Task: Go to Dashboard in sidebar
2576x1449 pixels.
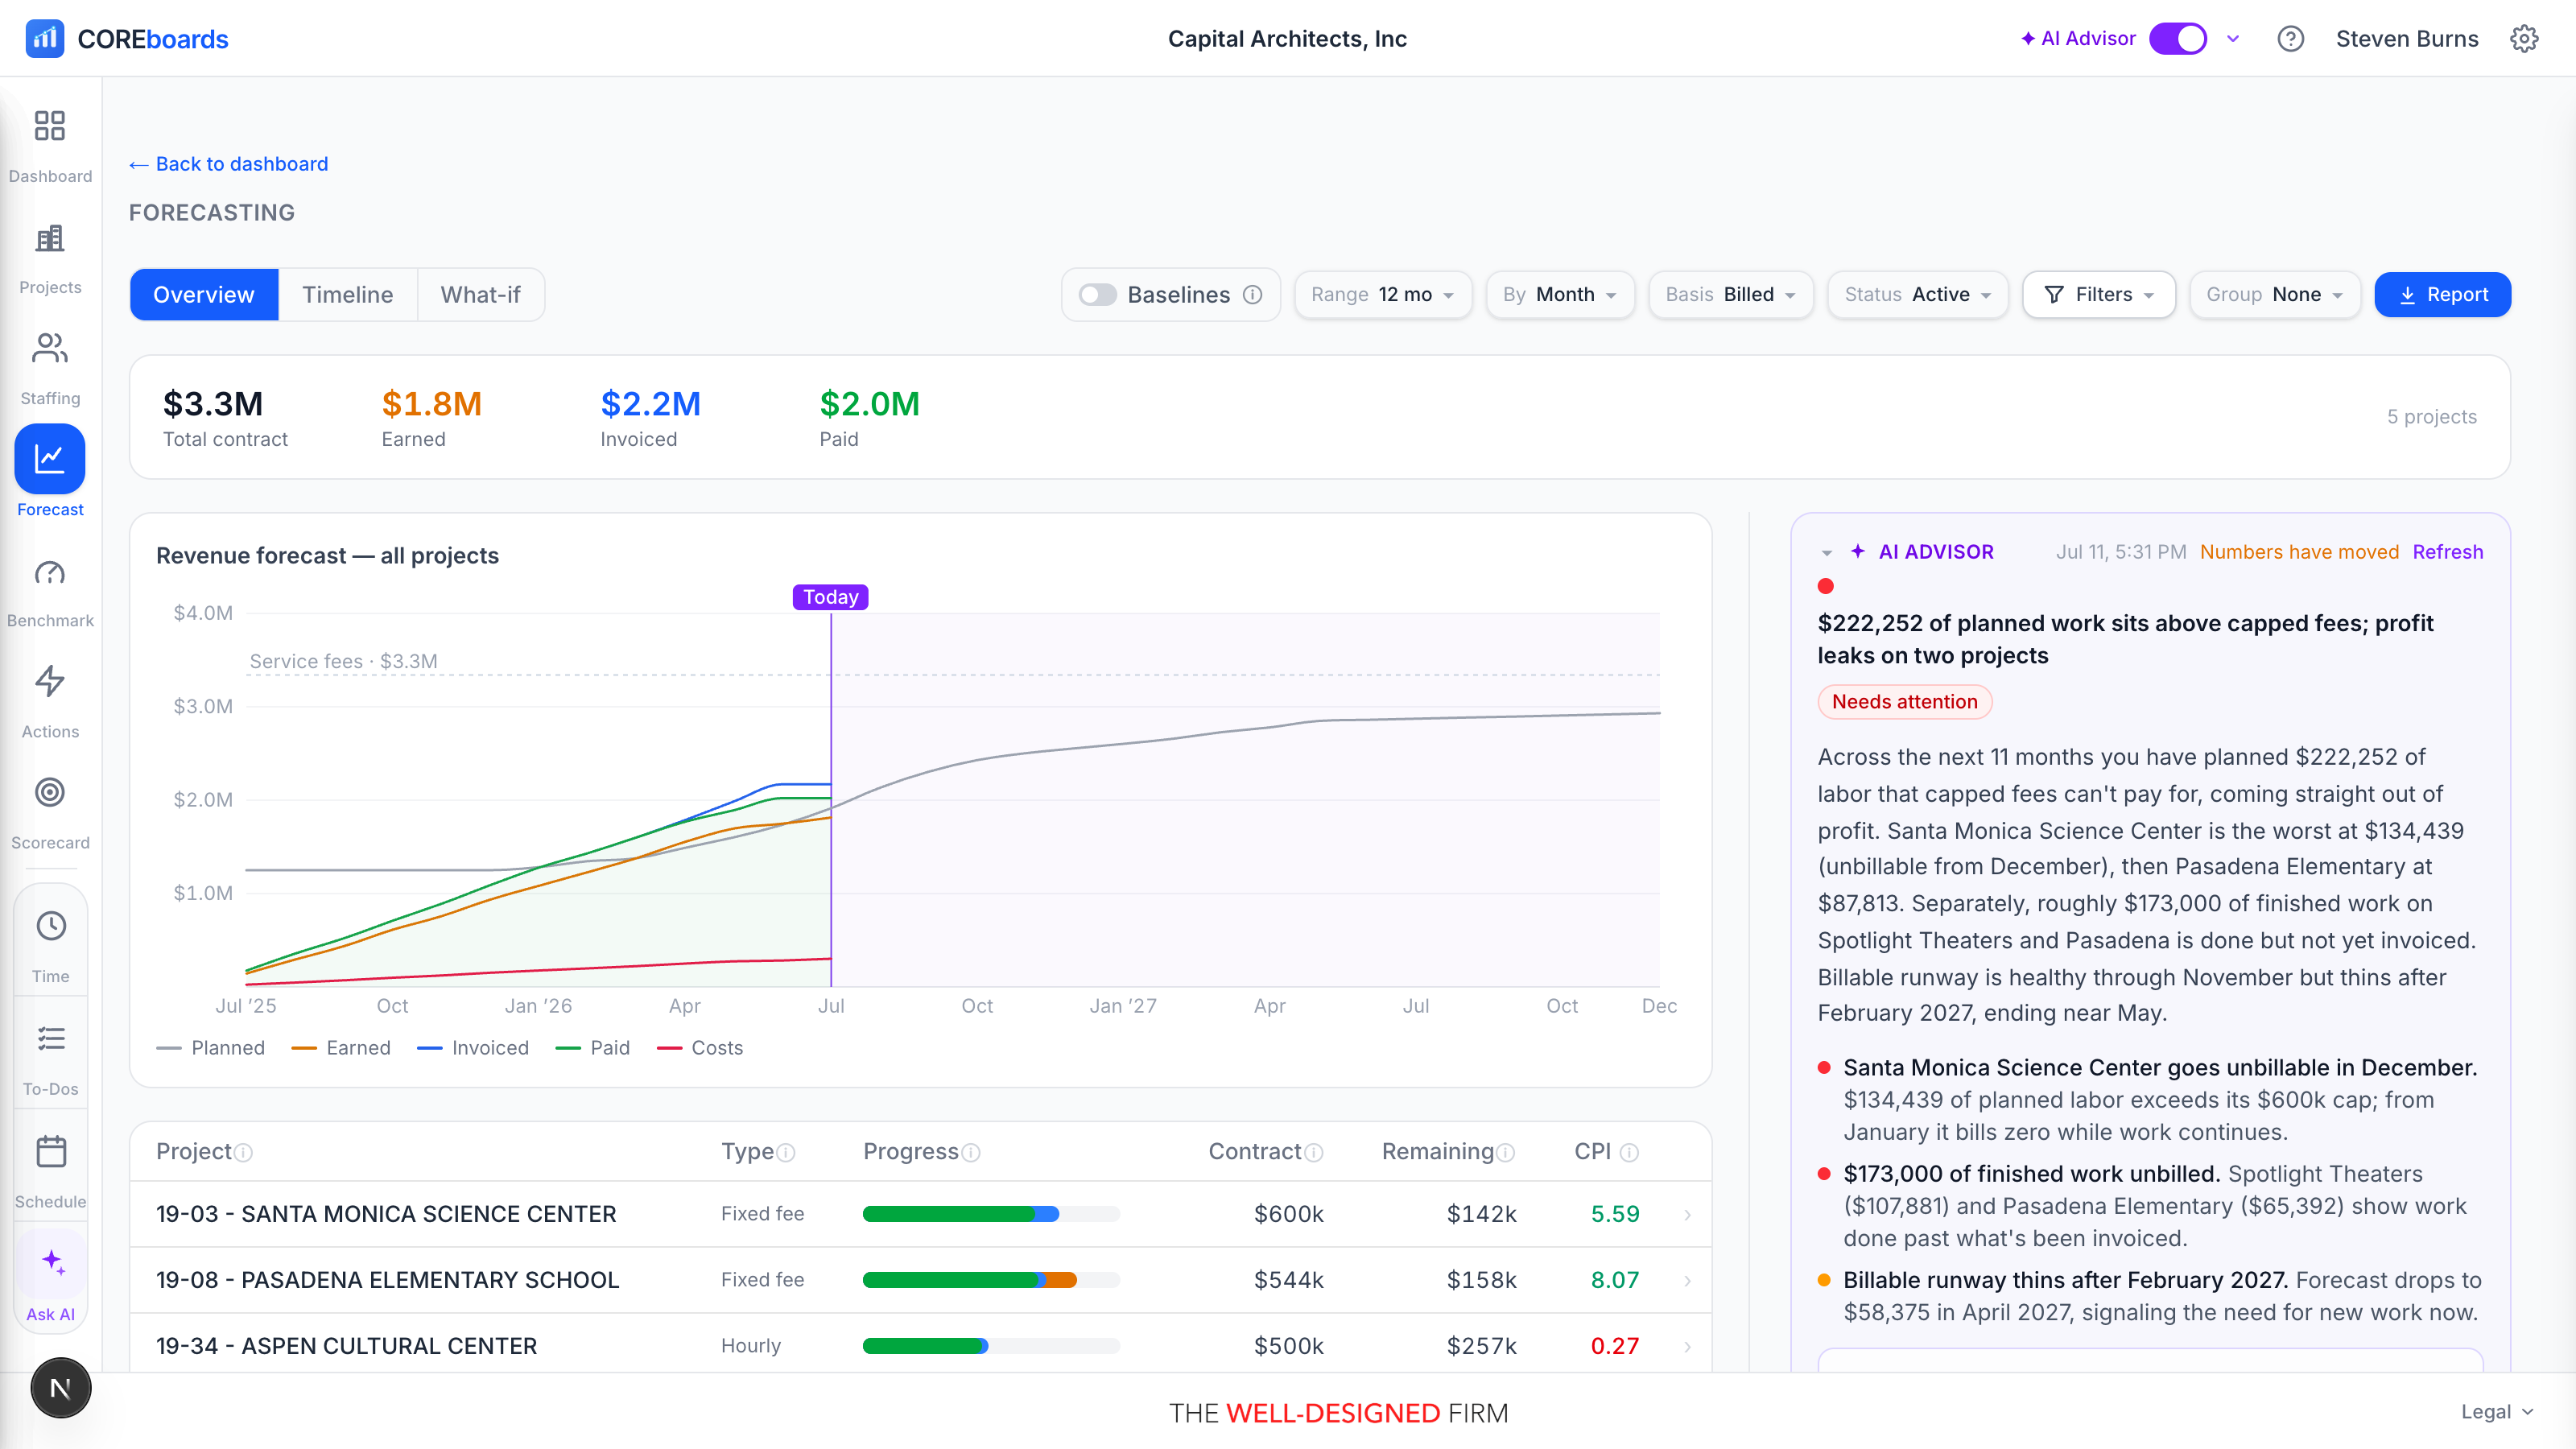Action: click(x=50, y=146)
